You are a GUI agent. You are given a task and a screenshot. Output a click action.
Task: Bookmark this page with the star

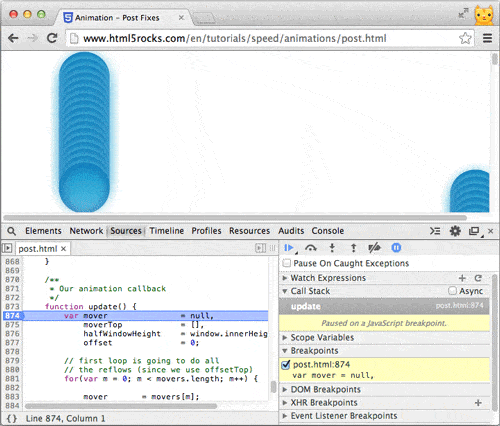point(465,38)
